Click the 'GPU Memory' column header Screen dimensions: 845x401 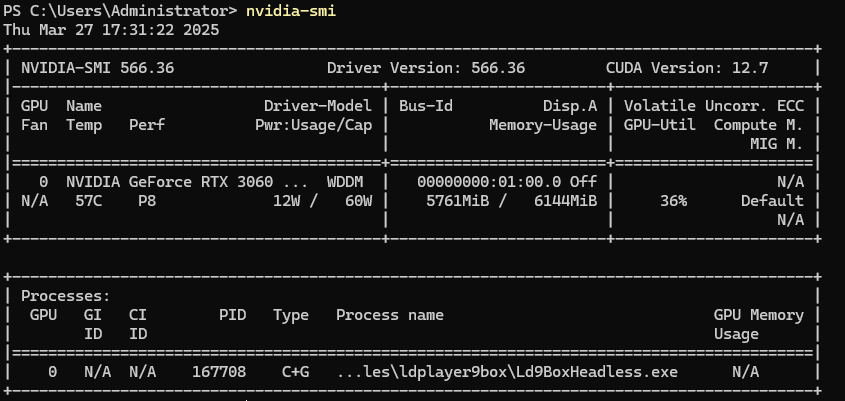pos(759,315)
